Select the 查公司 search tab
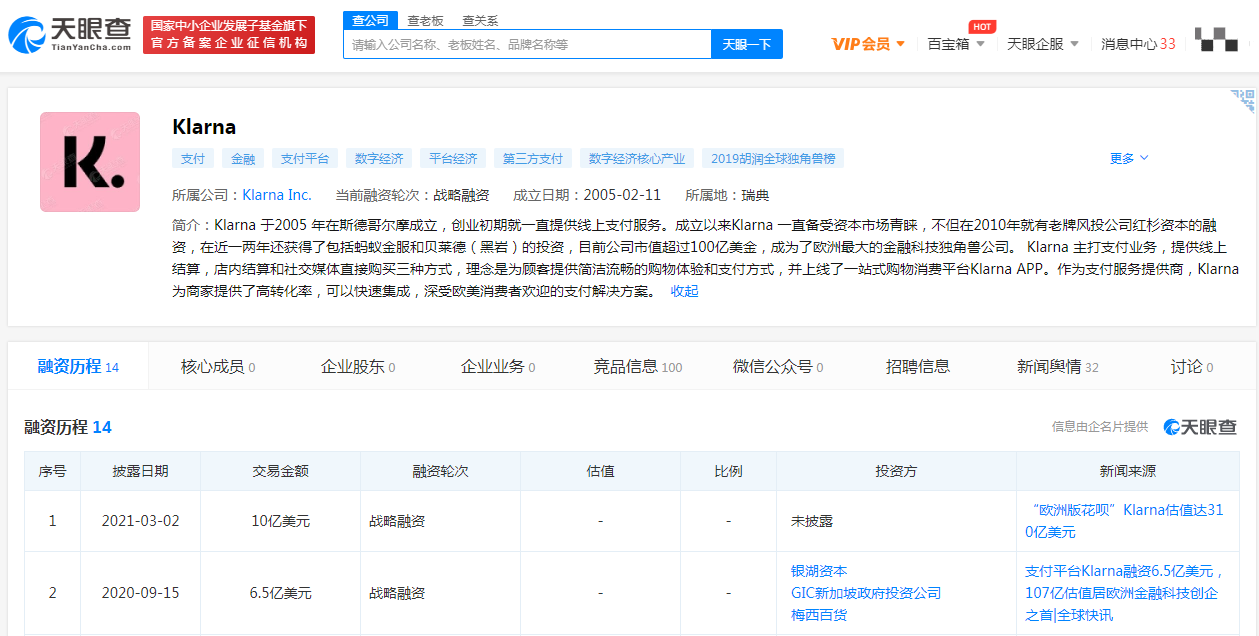Viewport: 1259px width, 636px height. pos(371,20)
